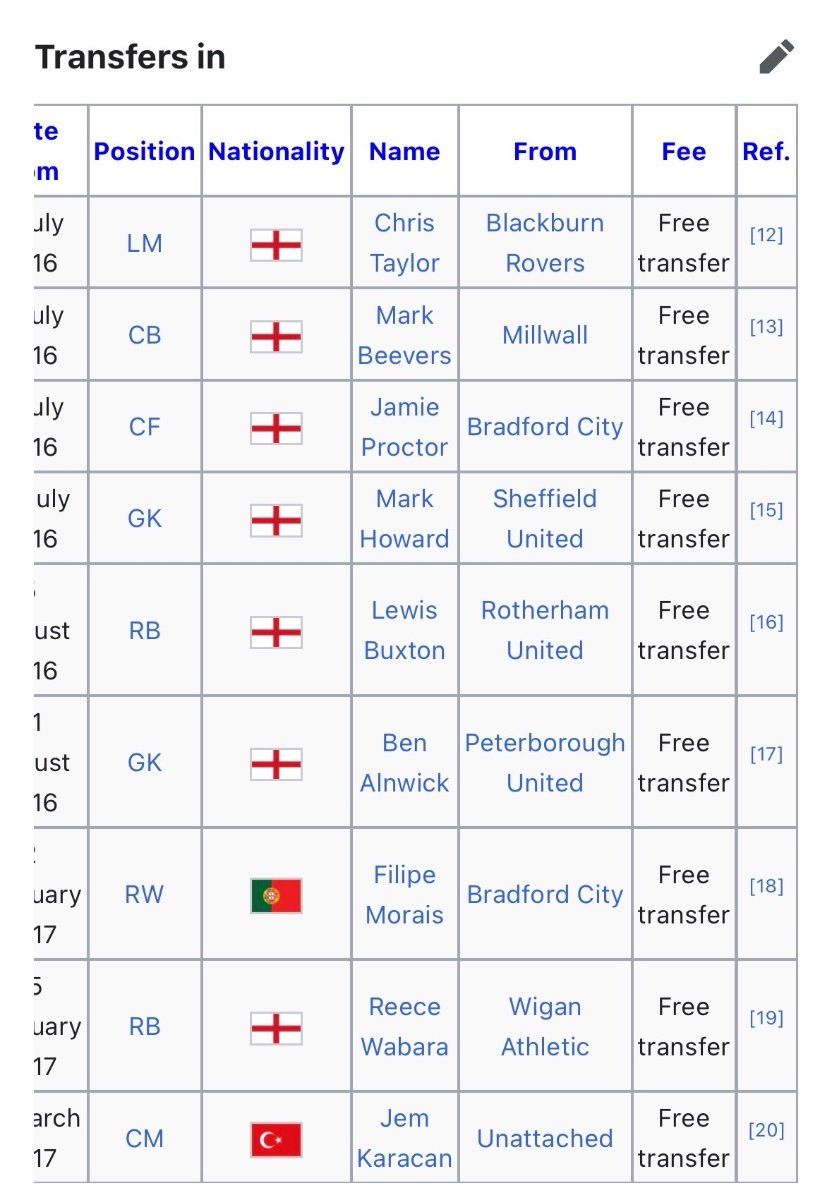832x1200 pixels.
Task: Click the Turkey flag for Jem Karacan
Action: tap(276, 1139)
